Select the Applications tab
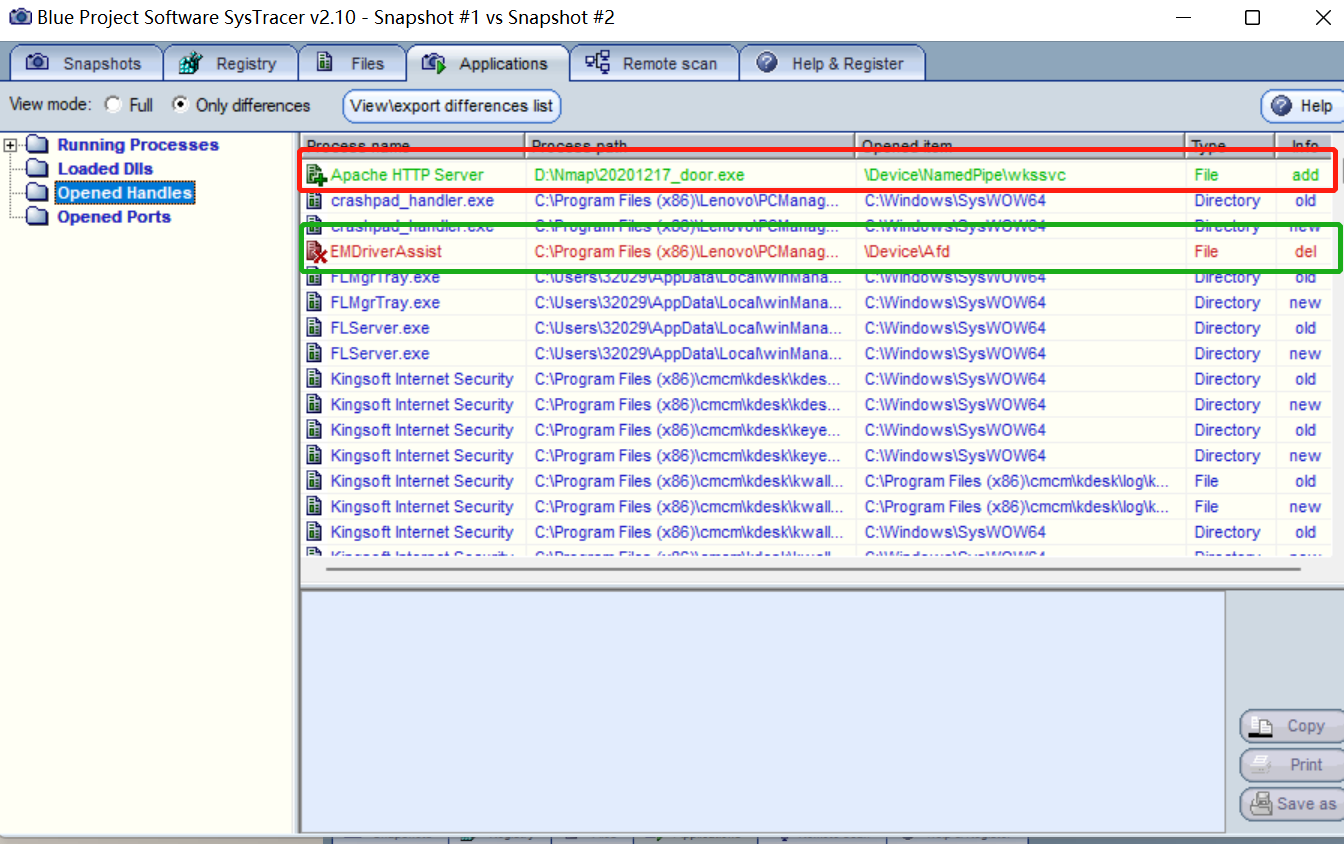This screenshot has height=844, width=1344. pyautogui.click(x=488, y=63)
